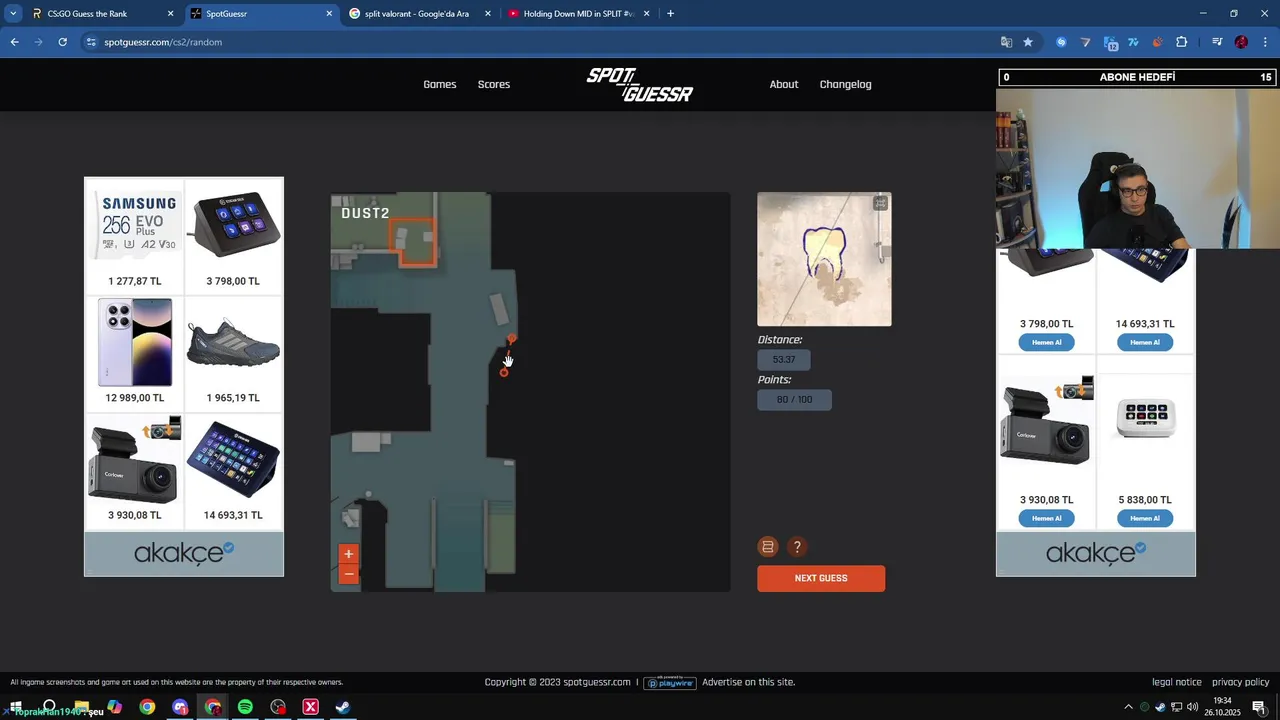Screen dimensions: 1280x720
Task: Open the privacy policy link
Action: point(1241,682)
